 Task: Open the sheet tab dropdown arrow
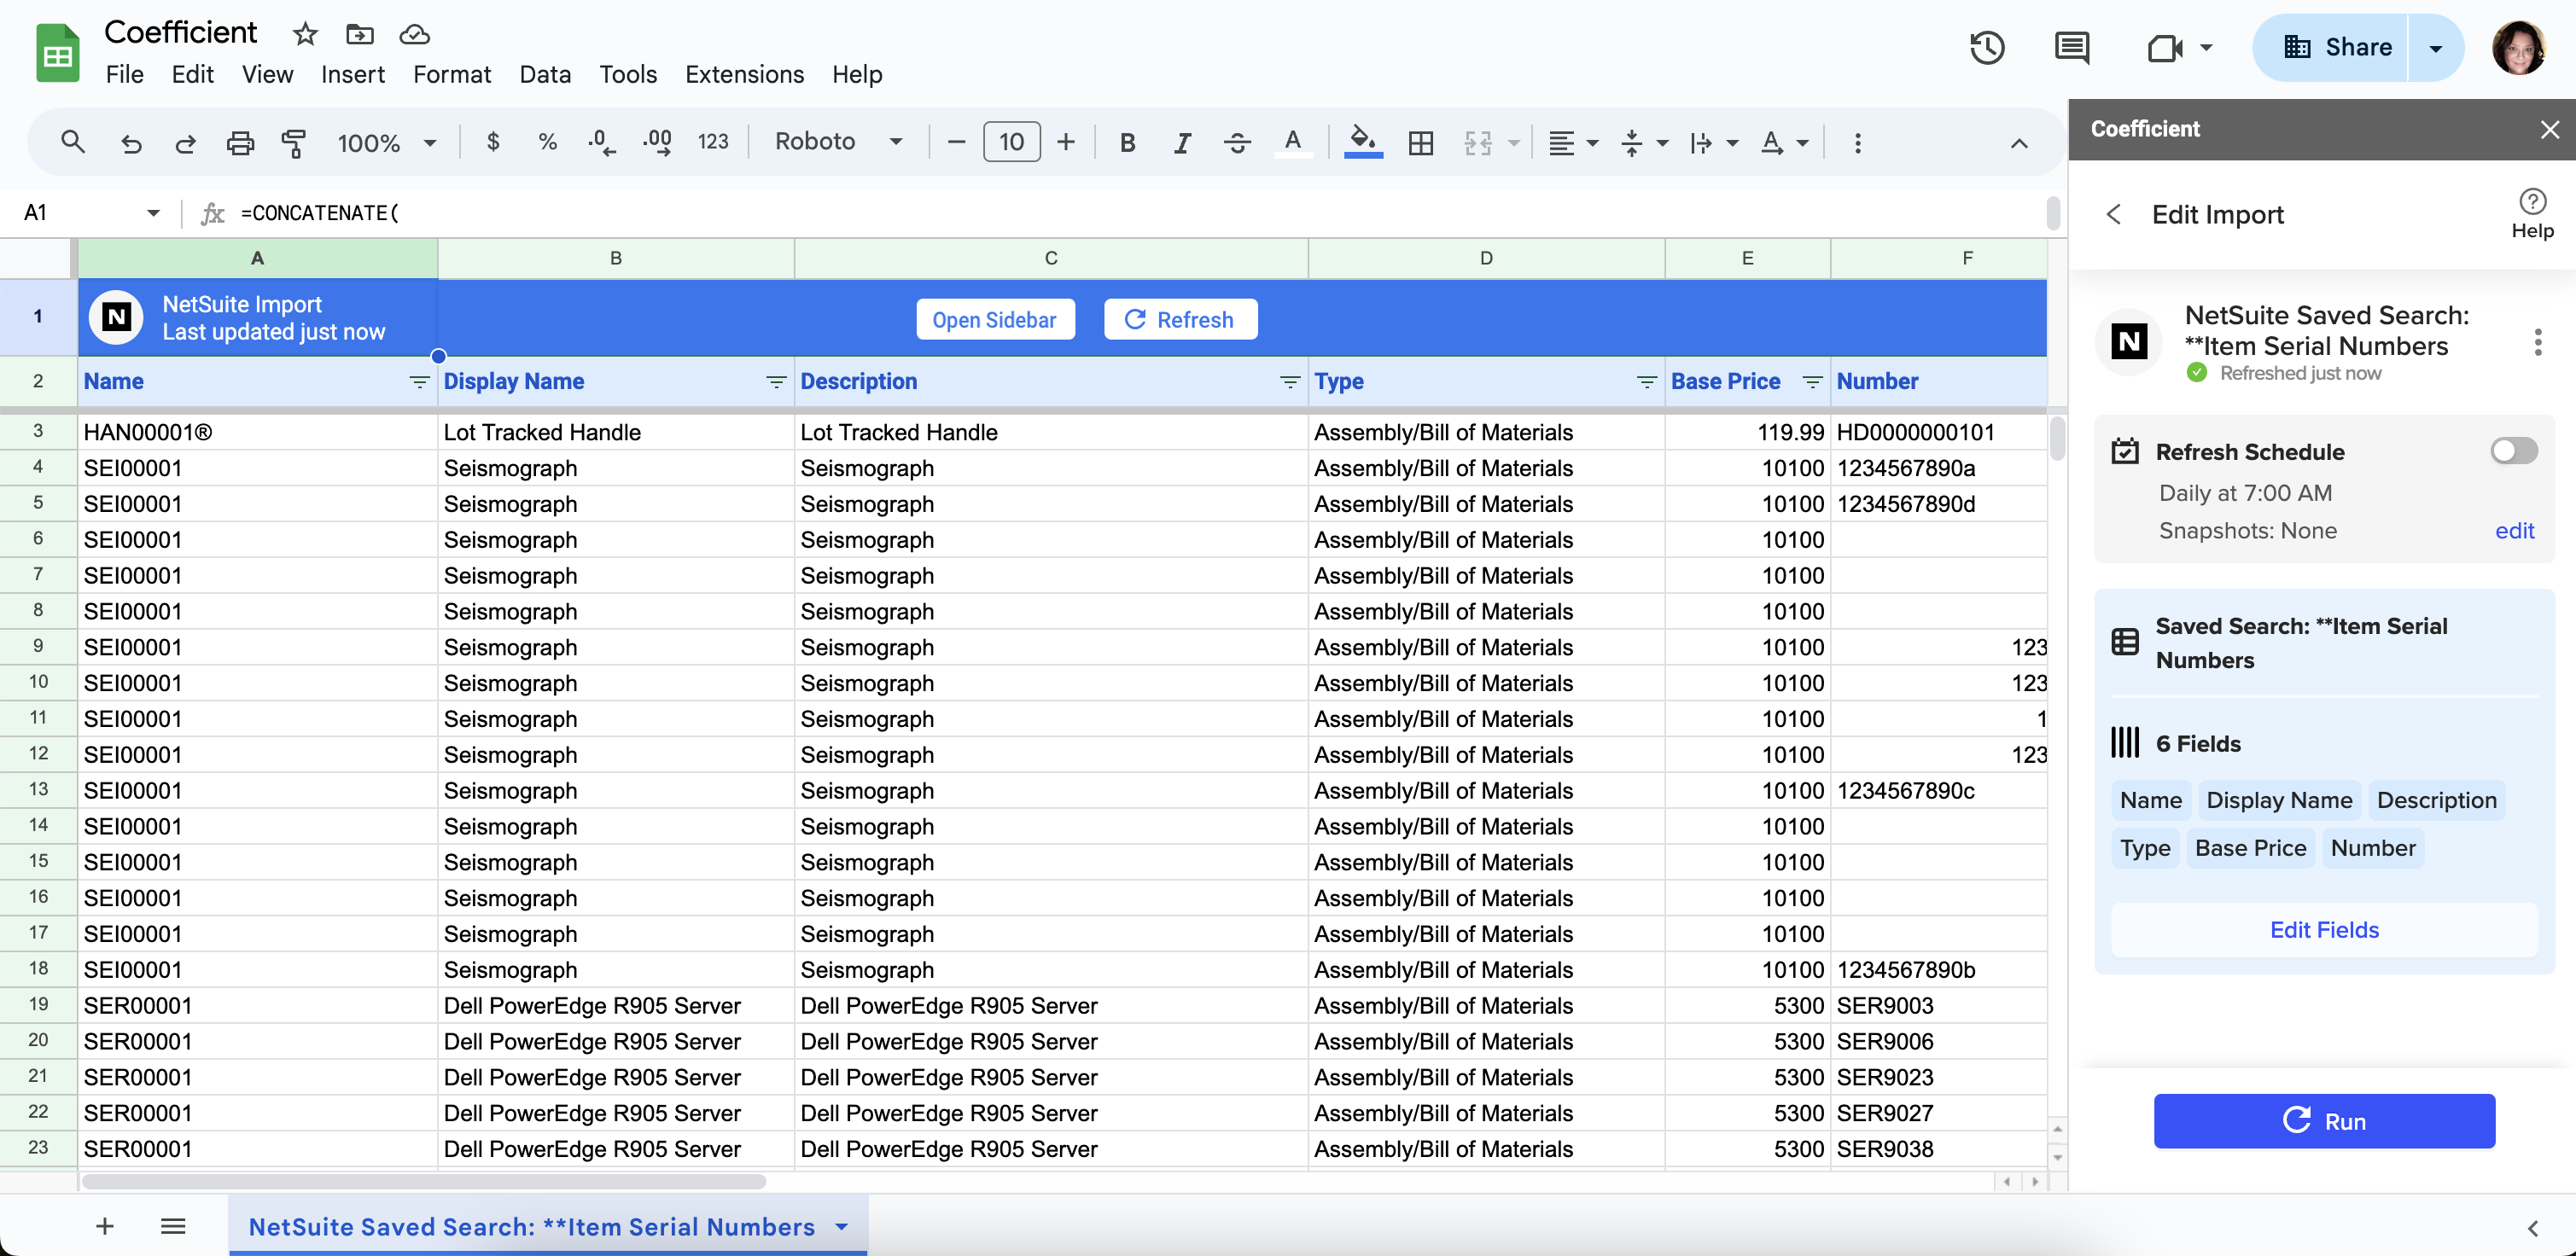tap(841, 1226)
